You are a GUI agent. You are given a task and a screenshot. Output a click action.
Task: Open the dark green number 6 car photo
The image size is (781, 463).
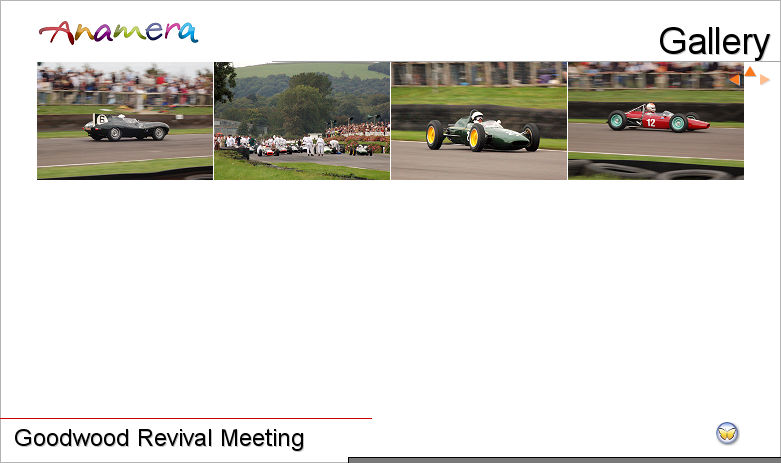[125, 121]
